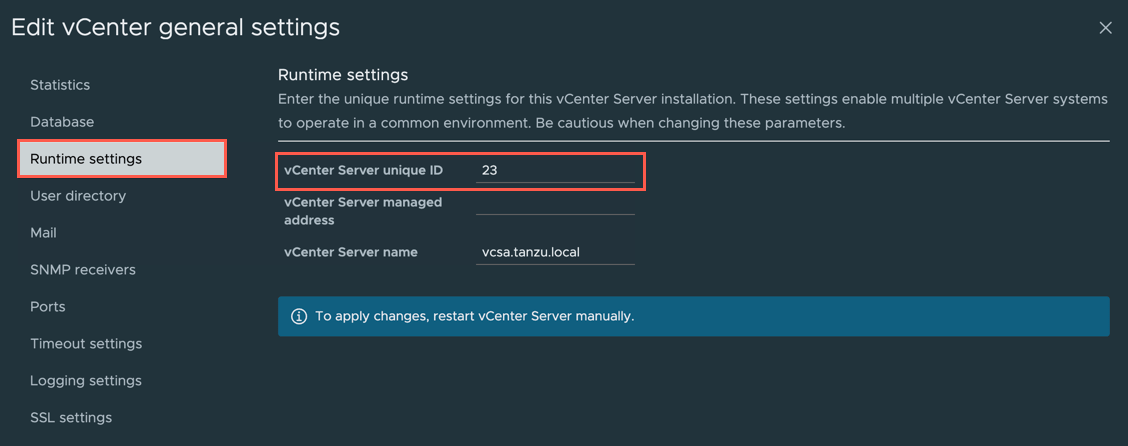Open the Ports settings section
The image size is (1128, 446).
[x=48, y=307]
